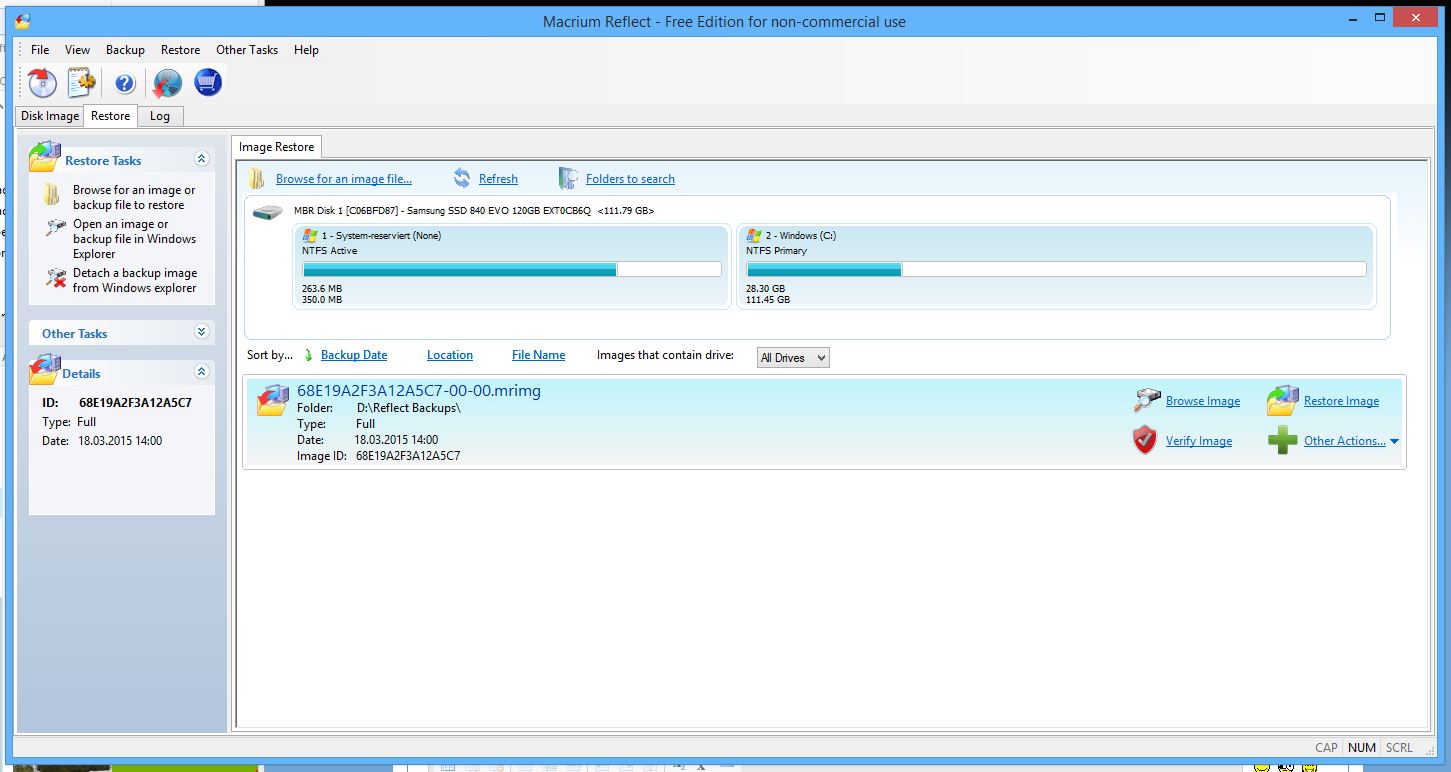Collapse the Restore Tasks panel chevron

point(202,159)
